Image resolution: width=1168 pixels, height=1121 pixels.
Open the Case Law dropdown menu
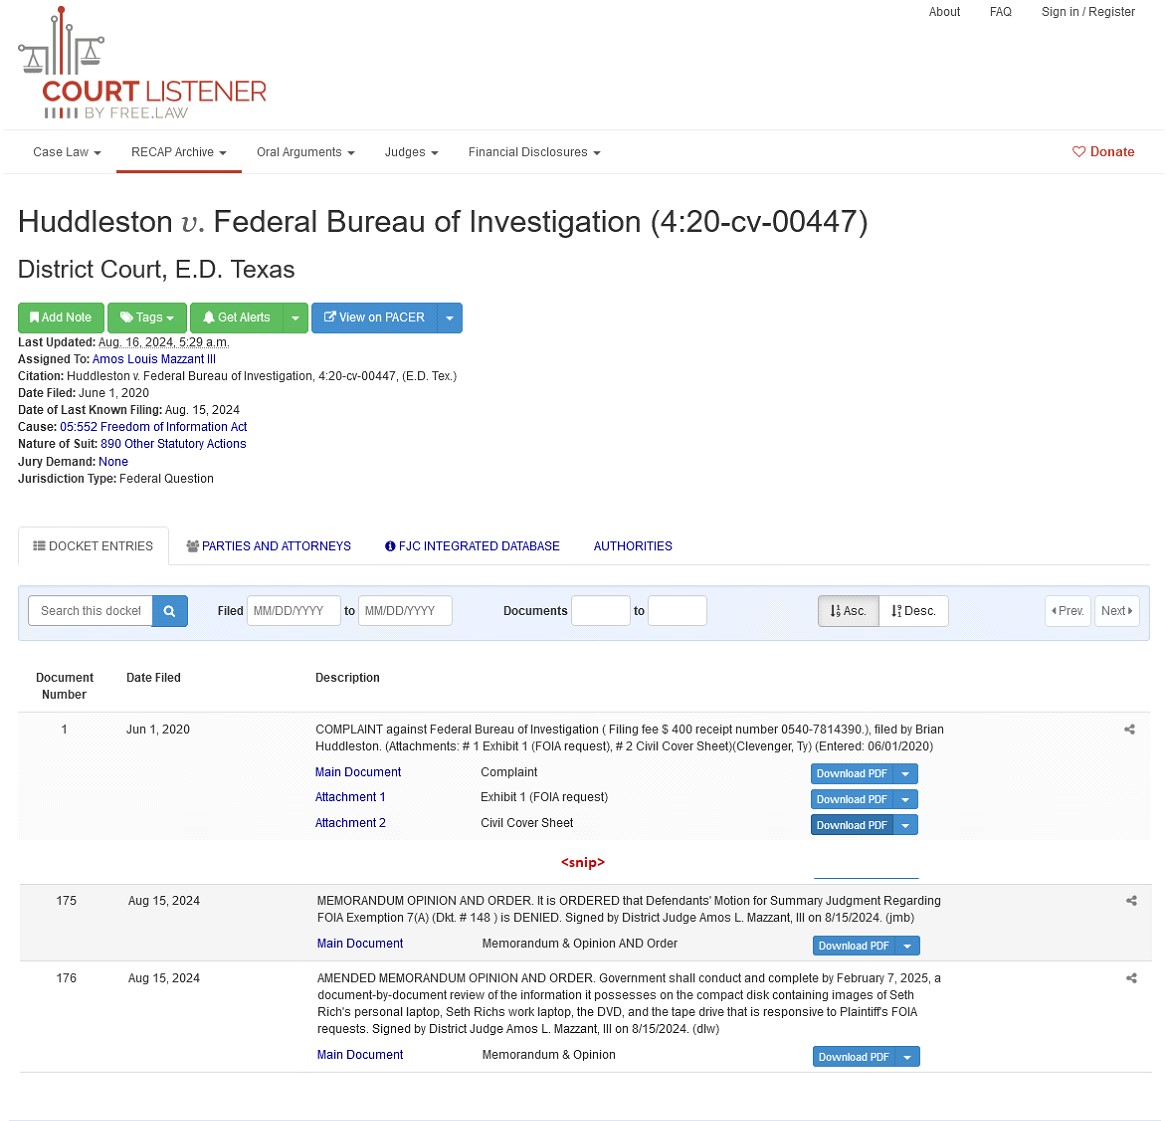67,152
